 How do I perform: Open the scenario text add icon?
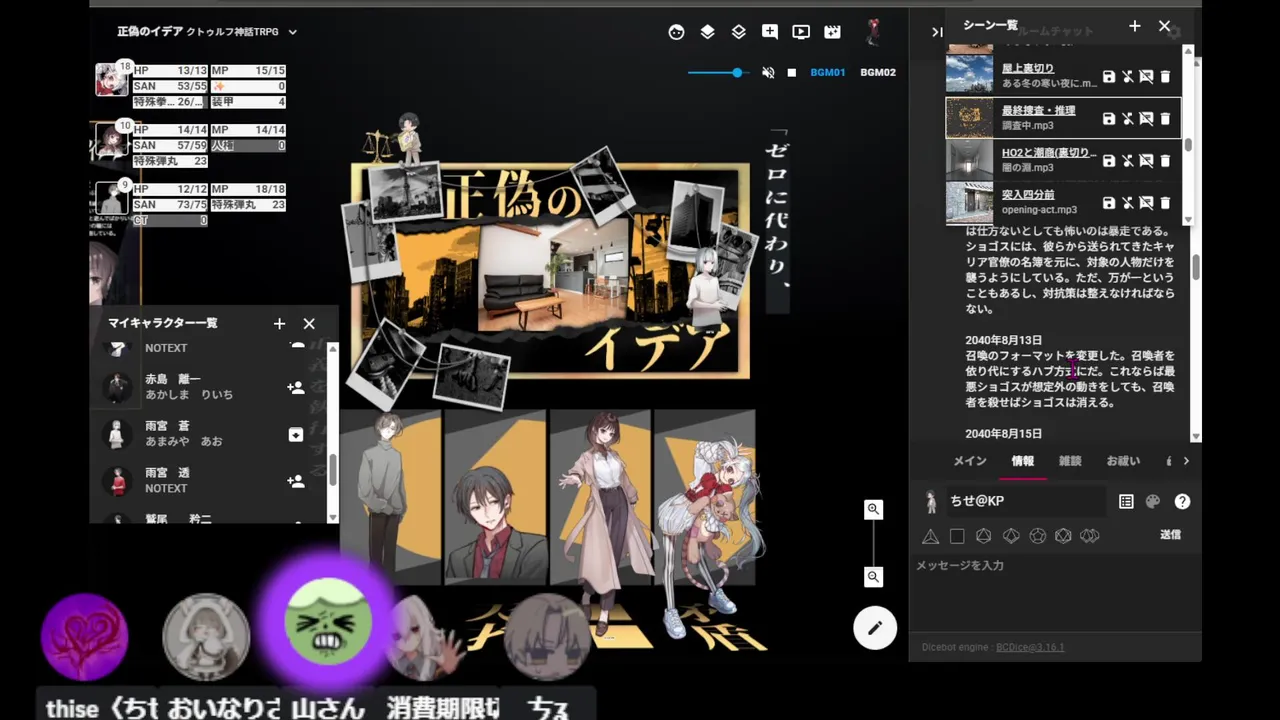pos(770,32)
